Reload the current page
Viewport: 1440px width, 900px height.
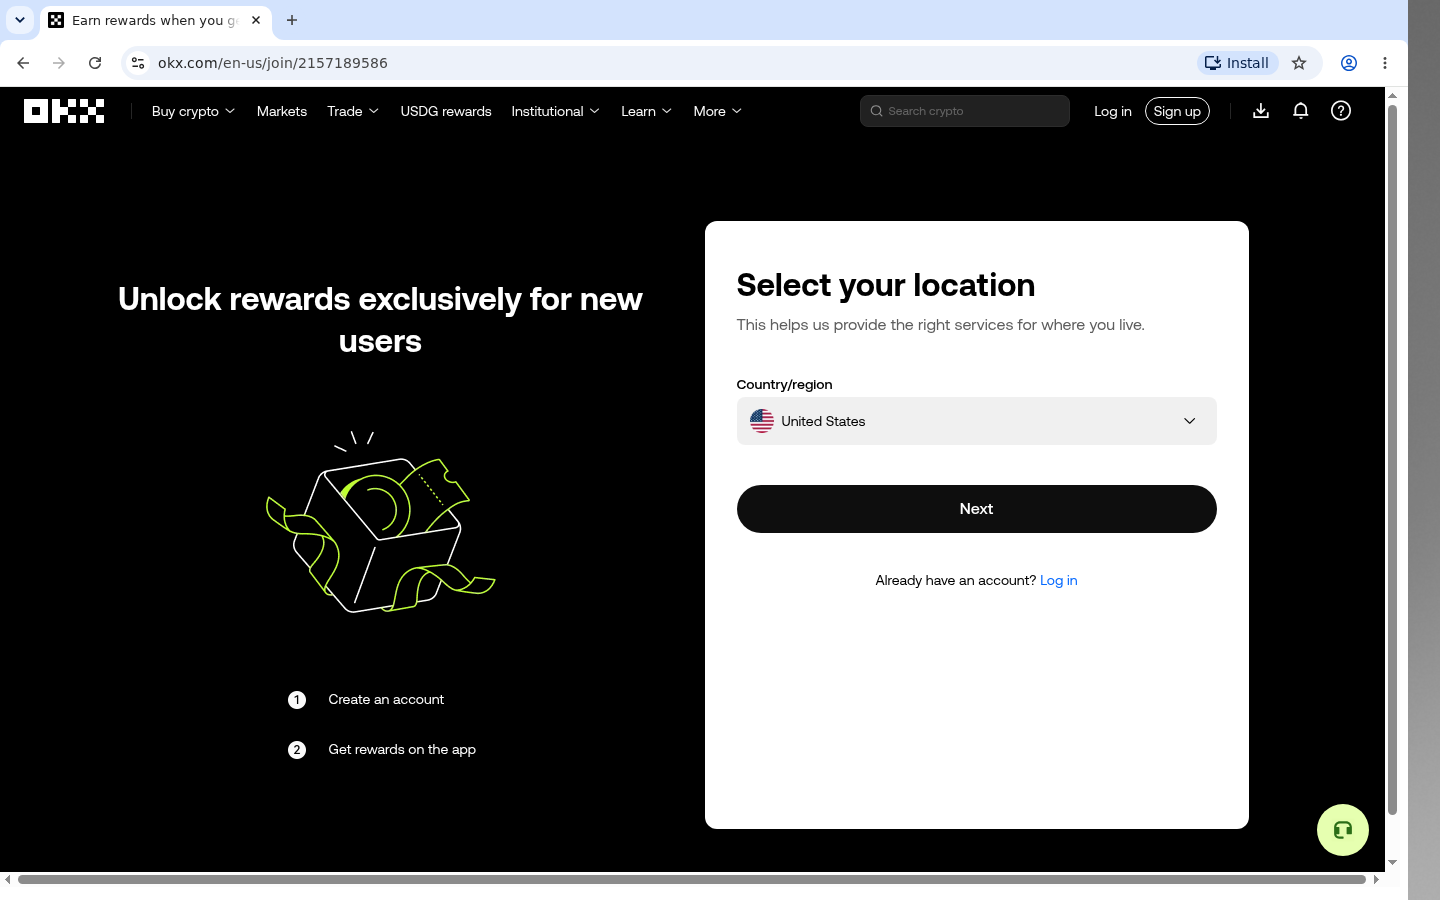click(95, 63)
